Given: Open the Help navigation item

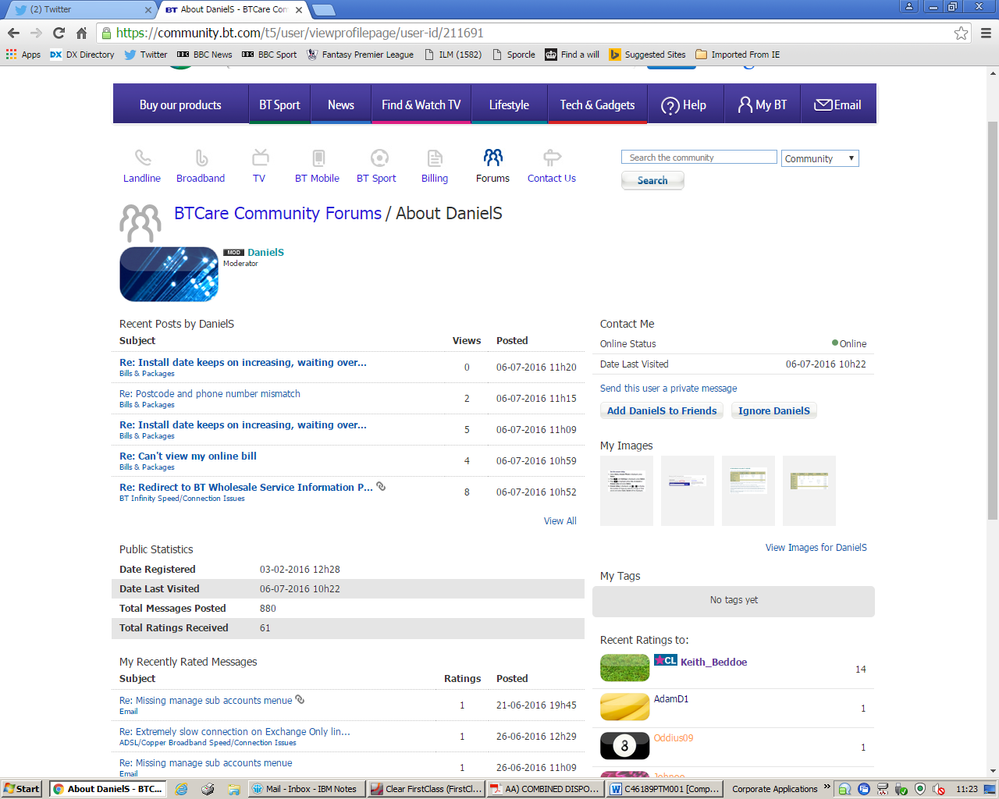Looking at the screenshot, I should click(686, 104).
